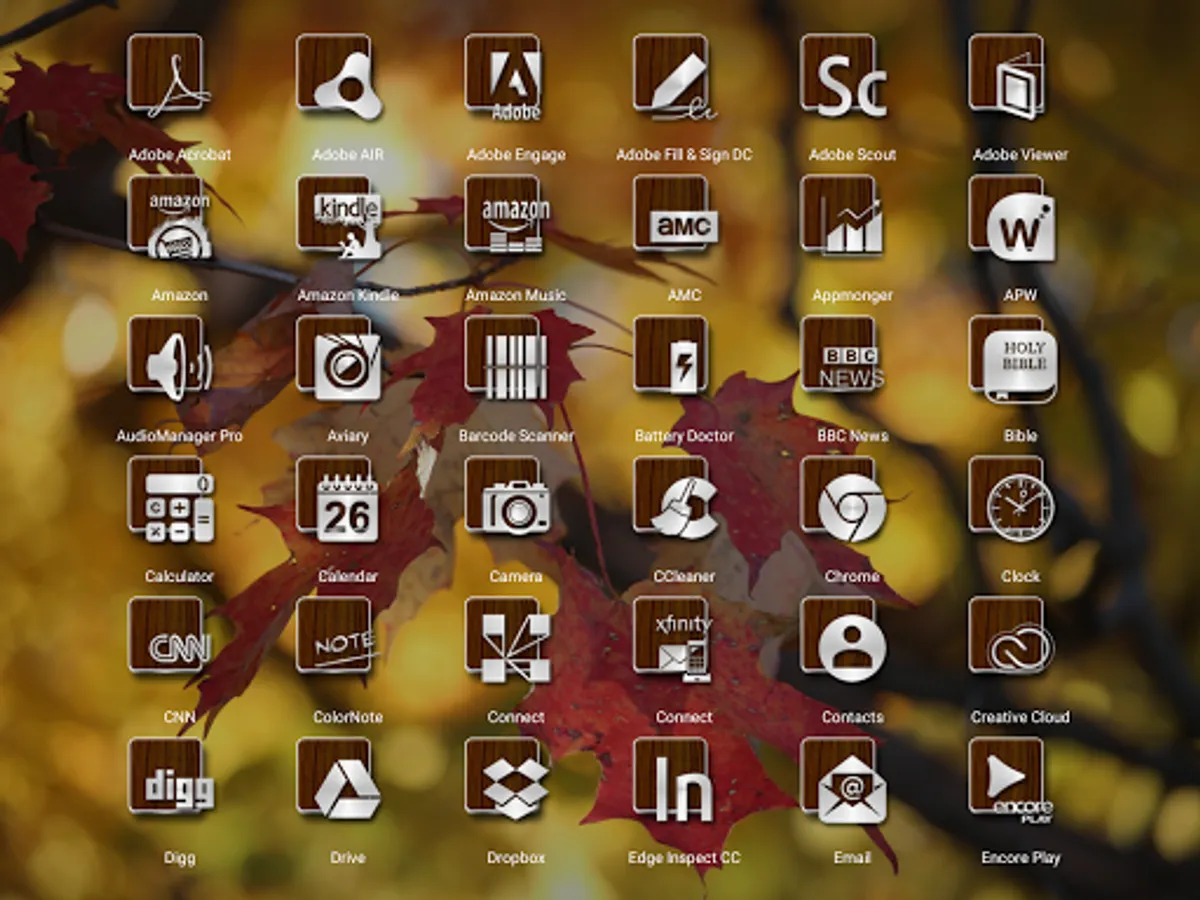Screen dimensions: 1200x900
Task: Open the Amazon shopping cart icon
Action: (169, 217)
